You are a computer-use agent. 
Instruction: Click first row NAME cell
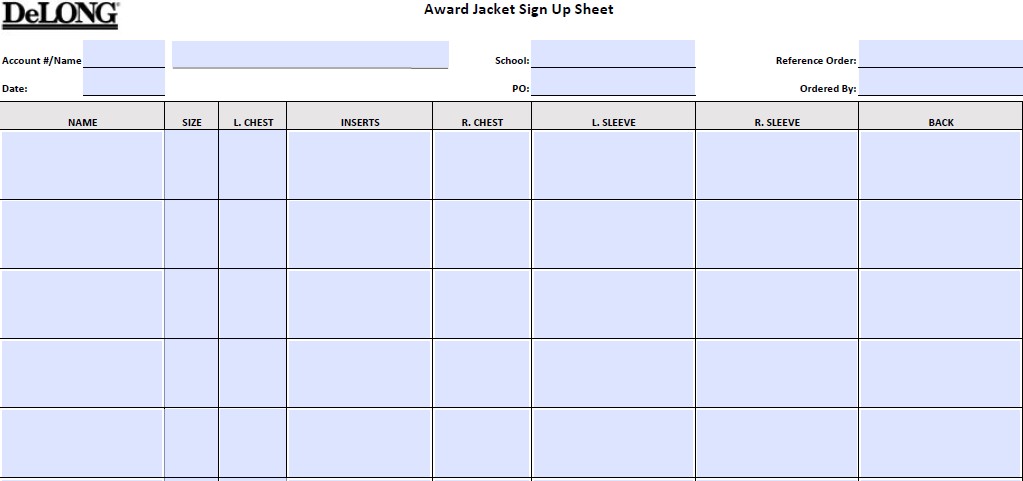83,165
